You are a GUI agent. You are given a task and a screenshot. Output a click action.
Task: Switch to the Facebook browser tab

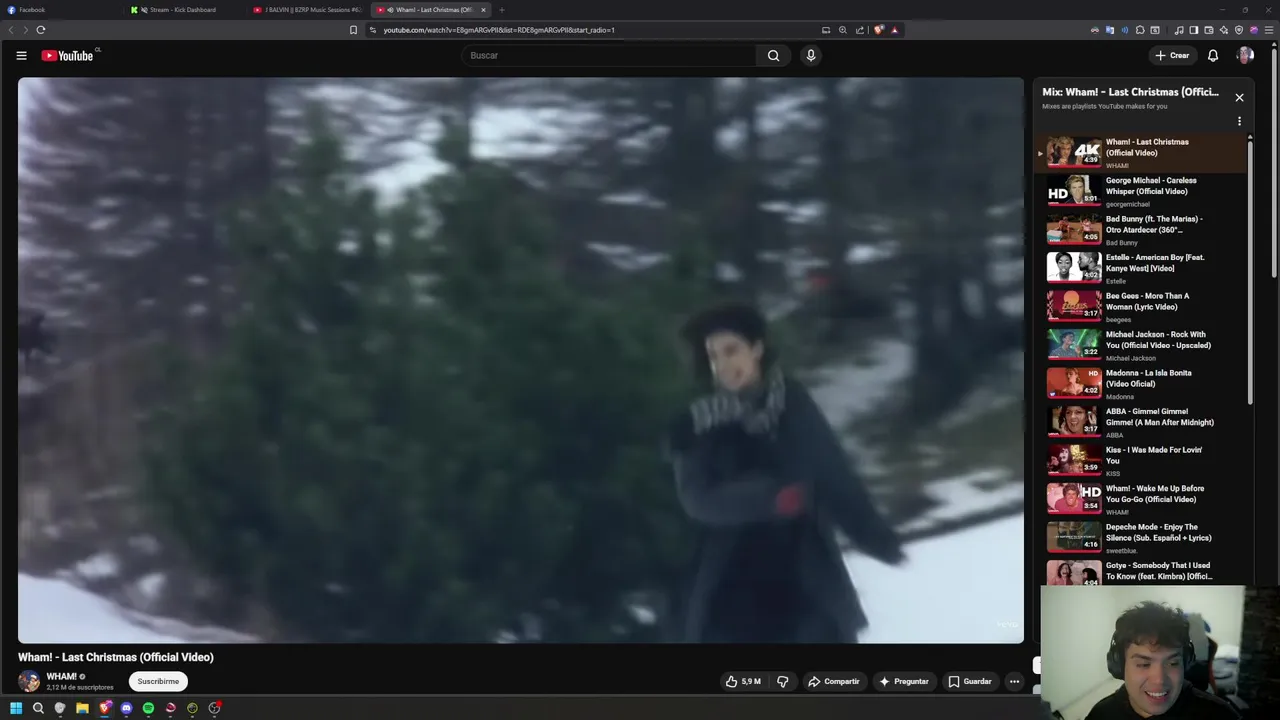pyautogui.click(x=60, y=10)
